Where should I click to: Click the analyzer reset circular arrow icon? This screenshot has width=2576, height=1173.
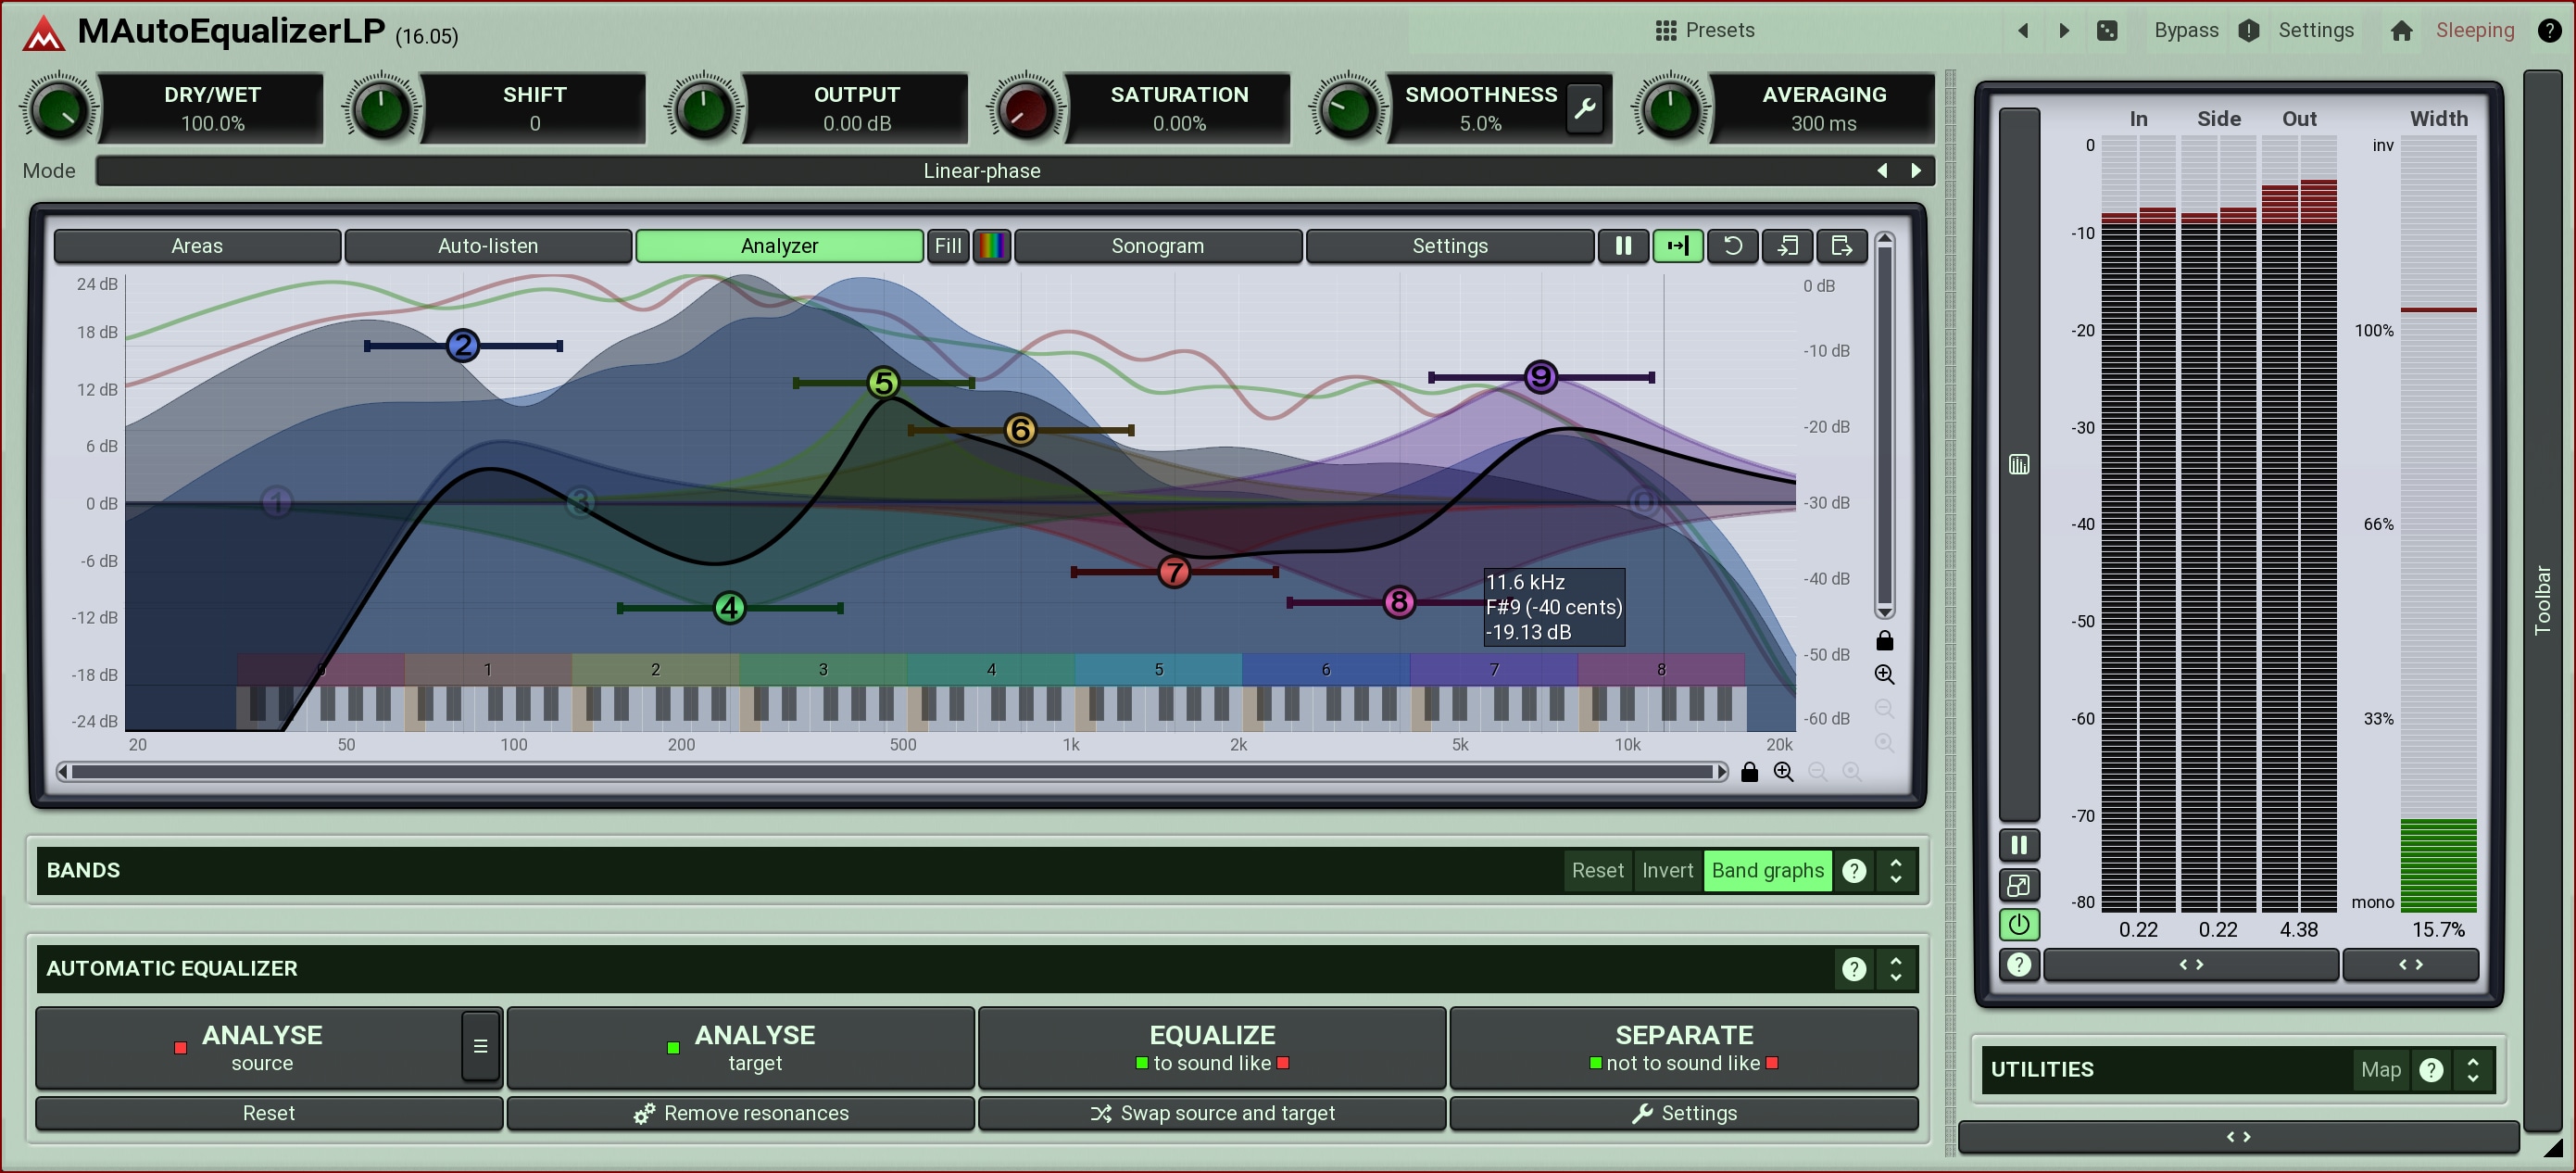point(1732,246)
